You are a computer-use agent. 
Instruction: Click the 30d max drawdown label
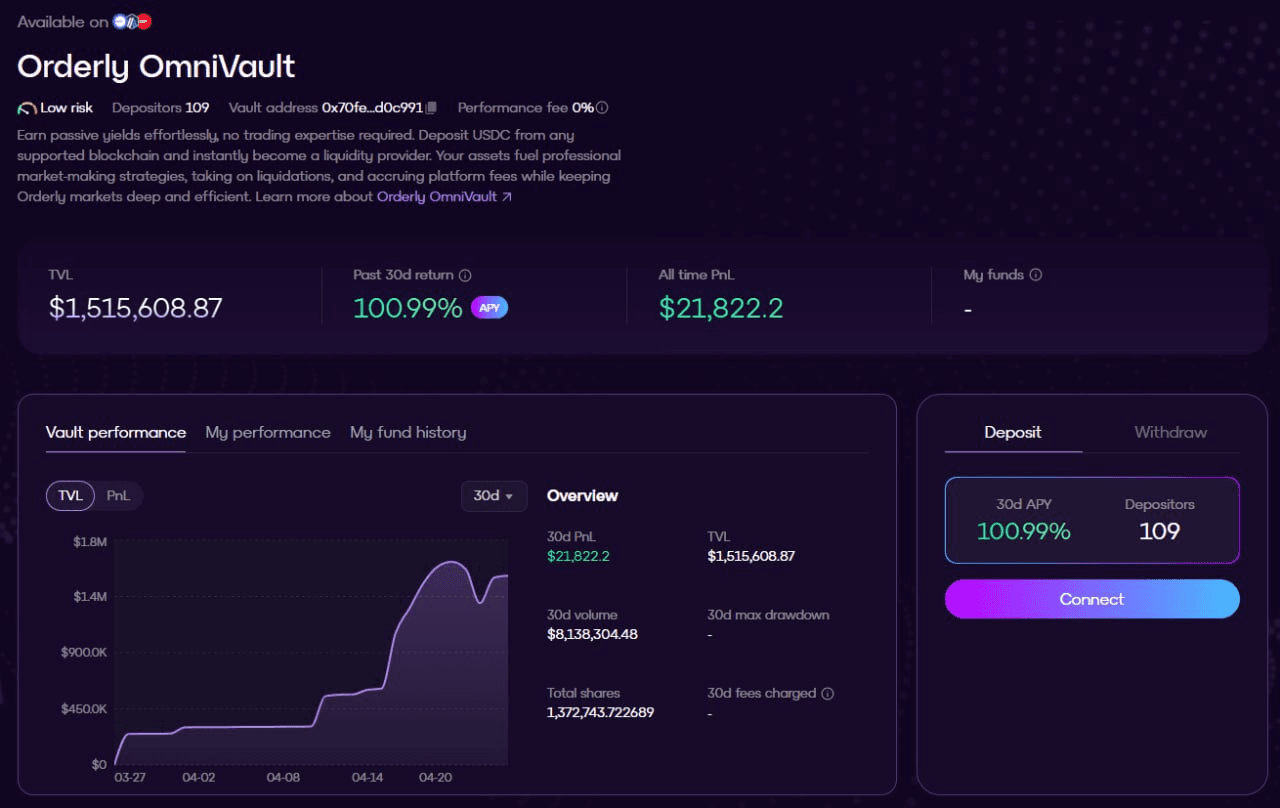768,615
